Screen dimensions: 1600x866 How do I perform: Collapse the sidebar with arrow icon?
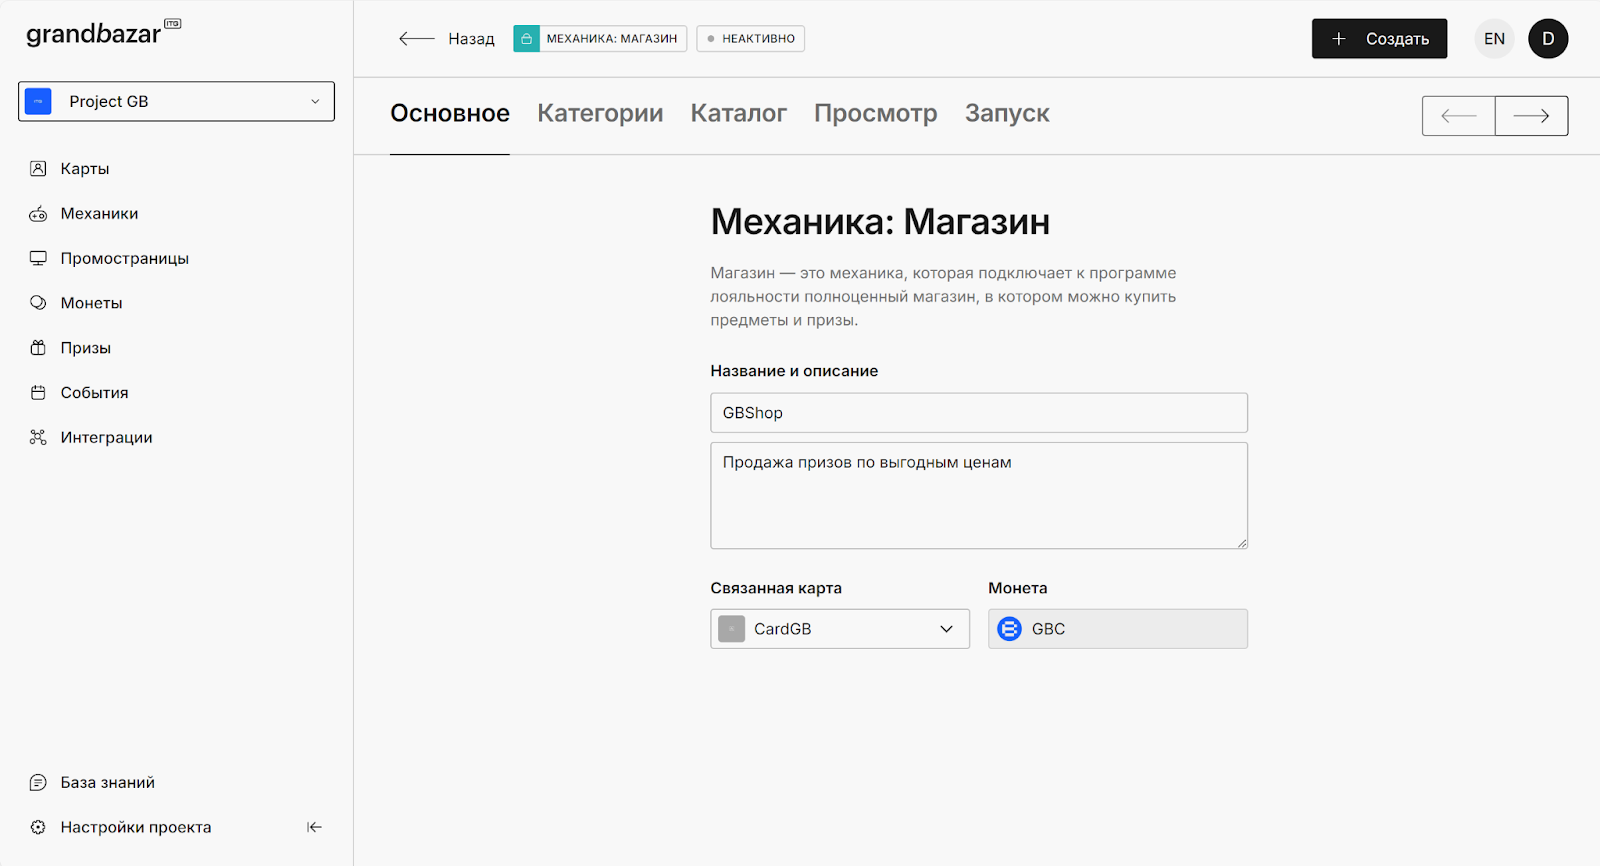[314, 827]
